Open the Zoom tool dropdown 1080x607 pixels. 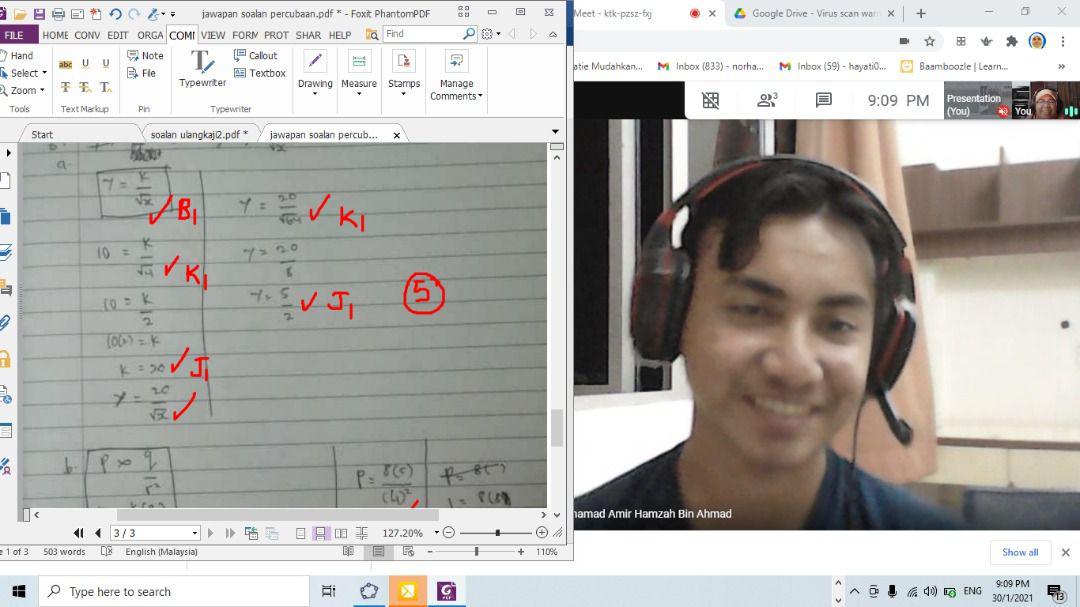[x=42, y=90]
